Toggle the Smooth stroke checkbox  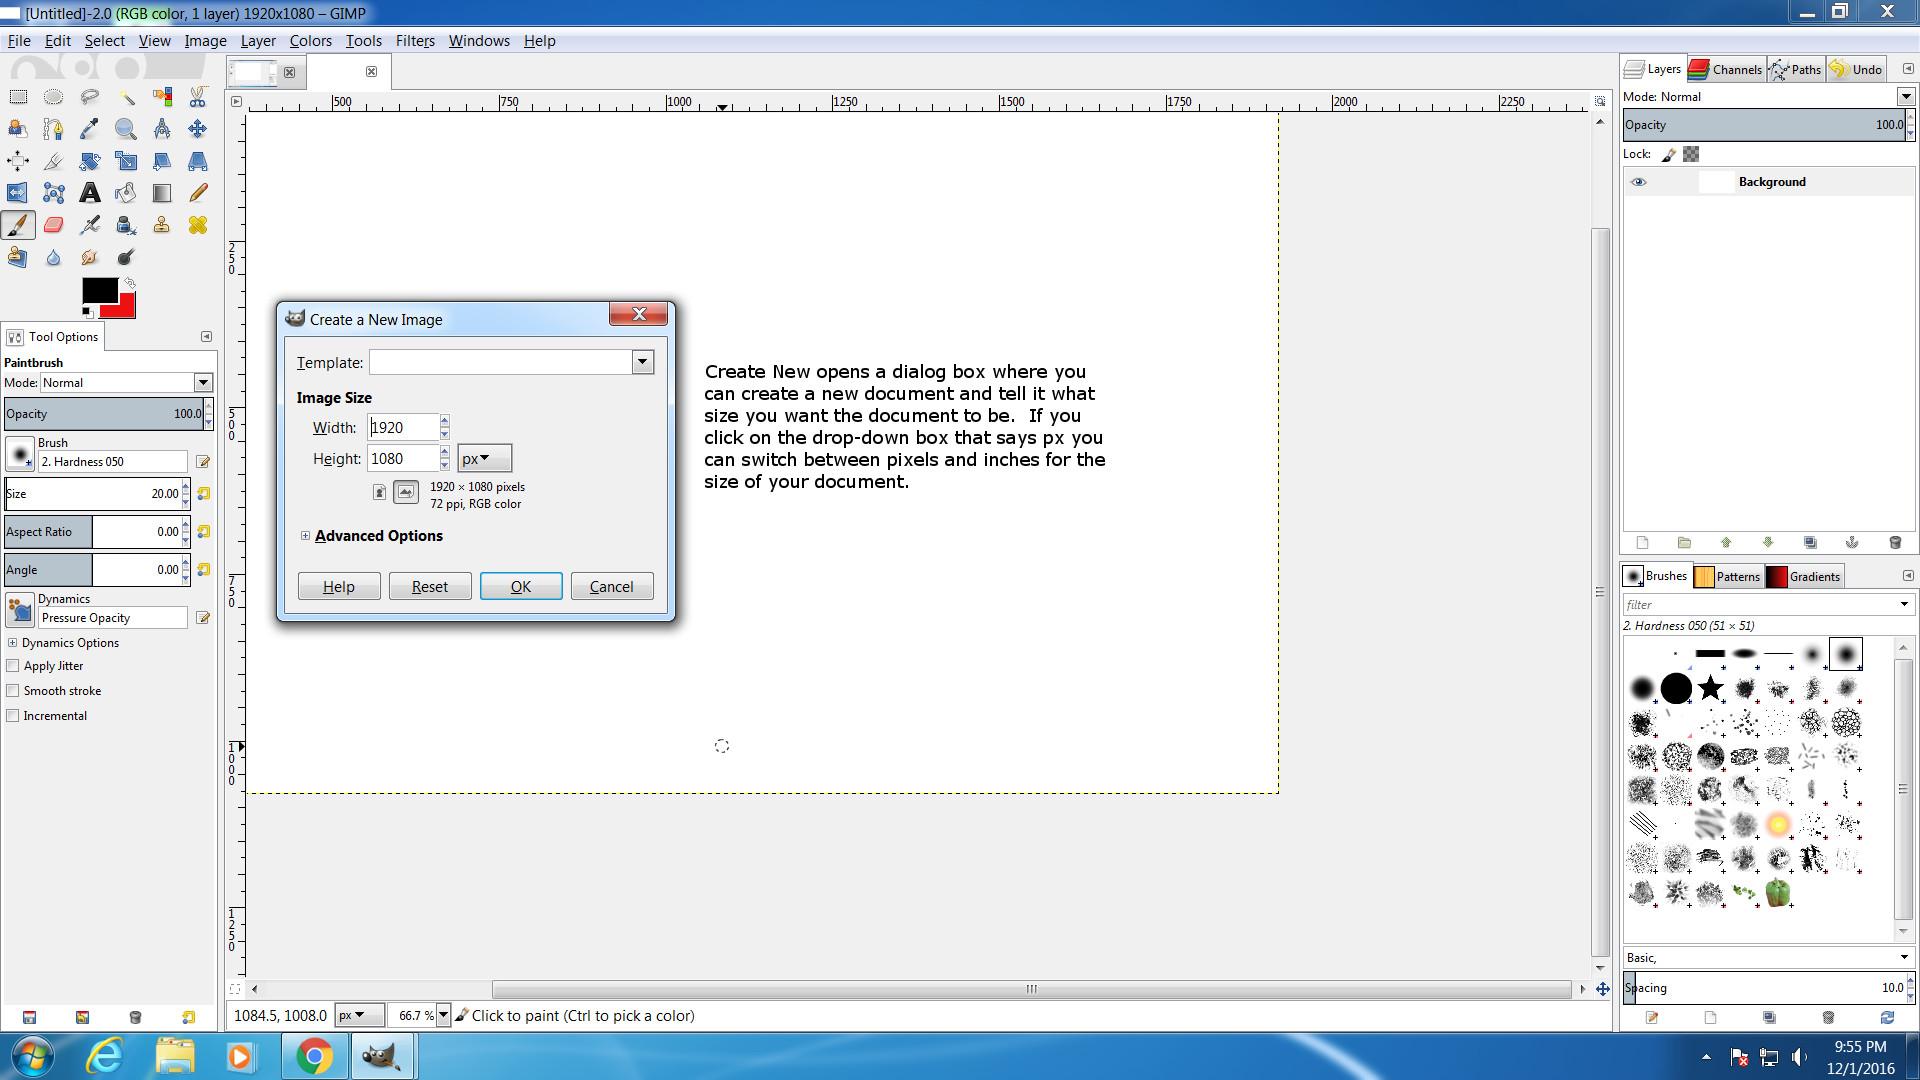(13, 691)
